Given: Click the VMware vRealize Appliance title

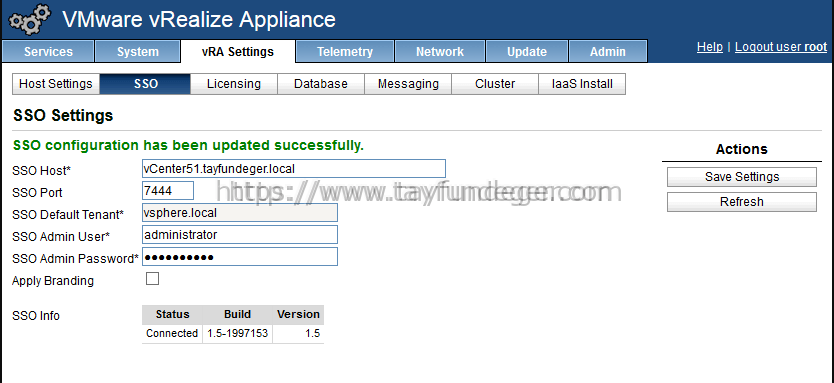Looking at the screenshot, I should [x=199, y=20].
